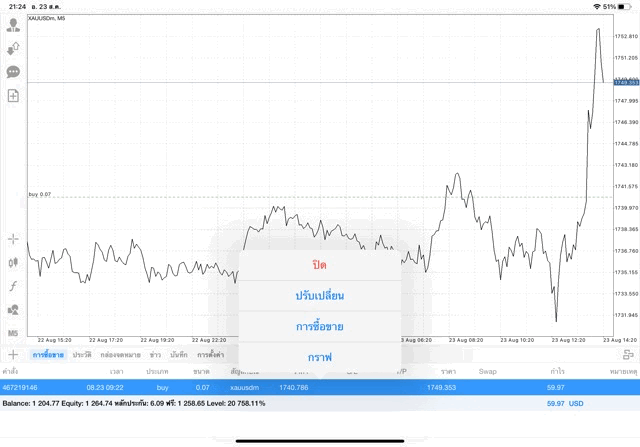Image resolution: width=640 pixels, height=447 pixels.
Task: Tap the trade arrows icon
Action: pos(13,48)
